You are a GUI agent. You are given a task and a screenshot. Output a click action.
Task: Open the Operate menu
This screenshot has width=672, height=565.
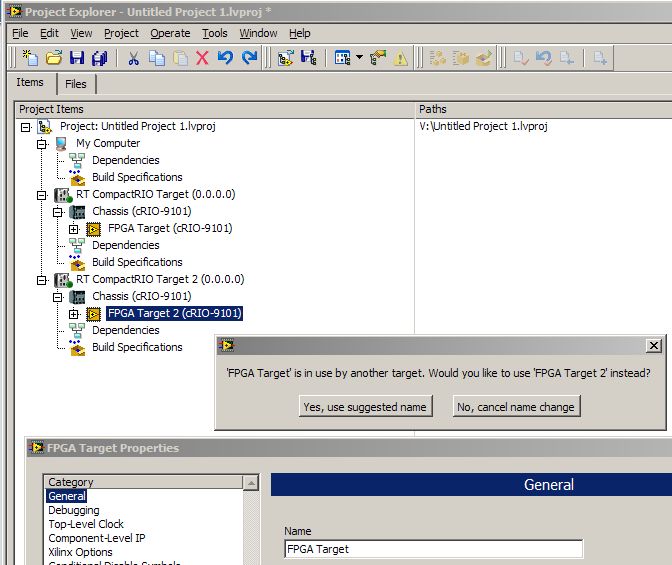coord(170,33)
